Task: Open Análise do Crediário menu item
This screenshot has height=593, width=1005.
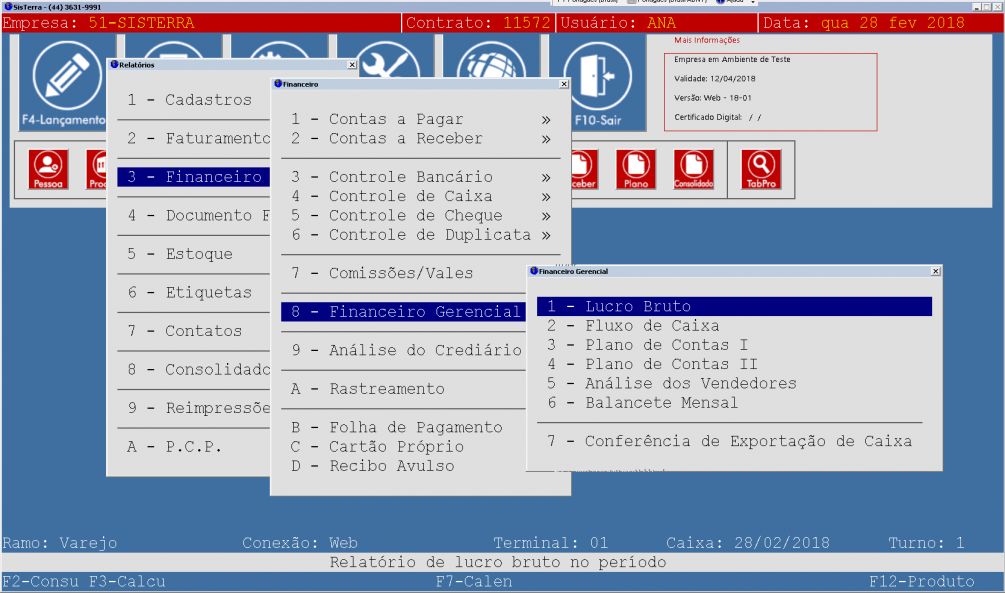Action: pos(425,350)
